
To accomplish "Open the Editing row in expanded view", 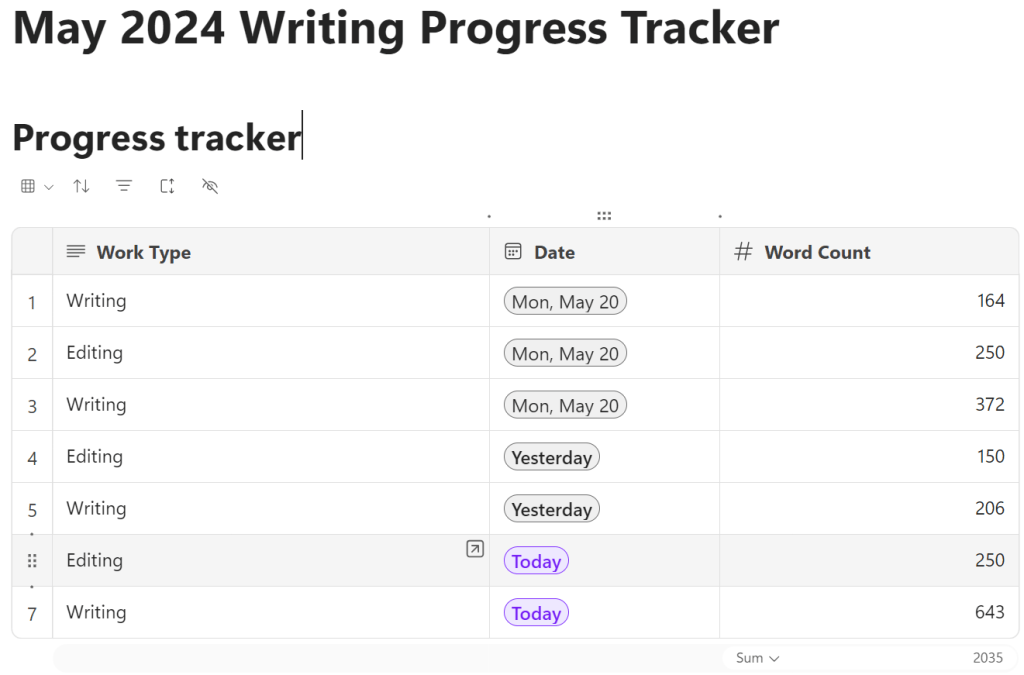I will [475, 548].
